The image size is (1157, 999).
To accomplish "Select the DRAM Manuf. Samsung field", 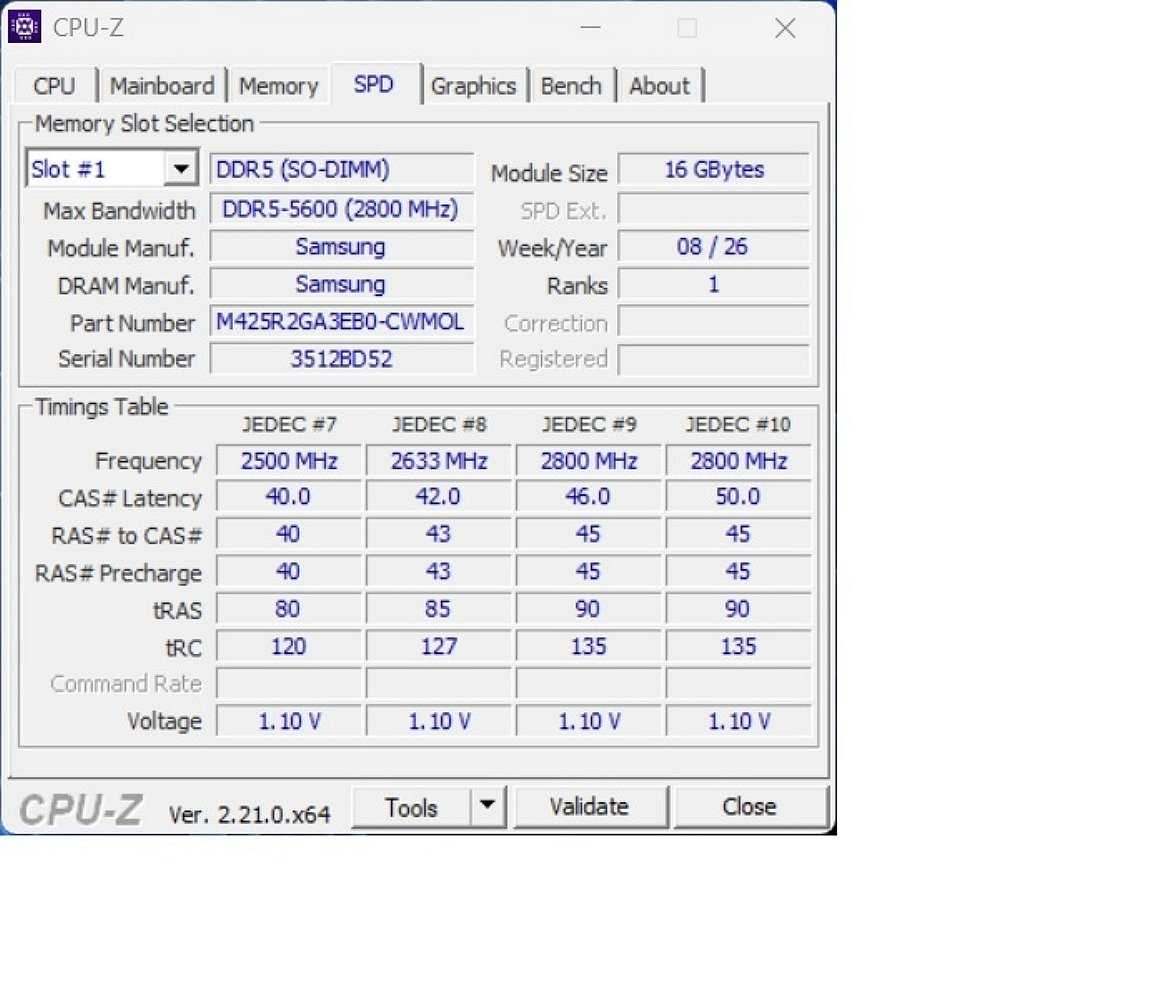I will point(341,284).
